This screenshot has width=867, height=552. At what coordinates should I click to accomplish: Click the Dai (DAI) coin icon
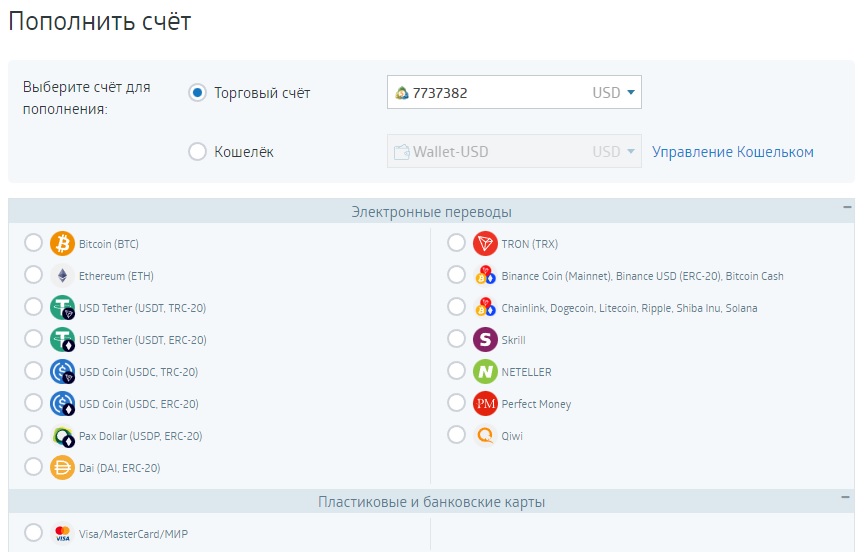click(62, 468)
